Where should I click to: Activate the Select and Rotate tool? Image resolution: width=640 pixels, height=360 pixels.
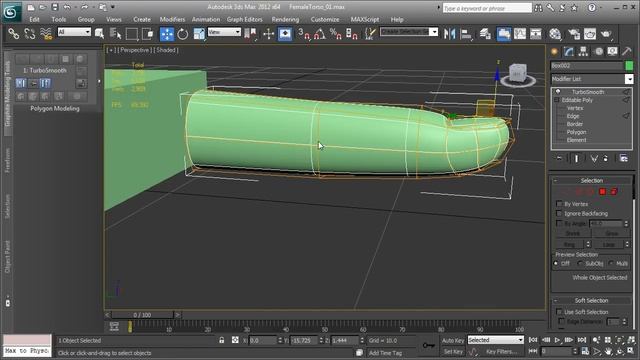pos(183,34)
